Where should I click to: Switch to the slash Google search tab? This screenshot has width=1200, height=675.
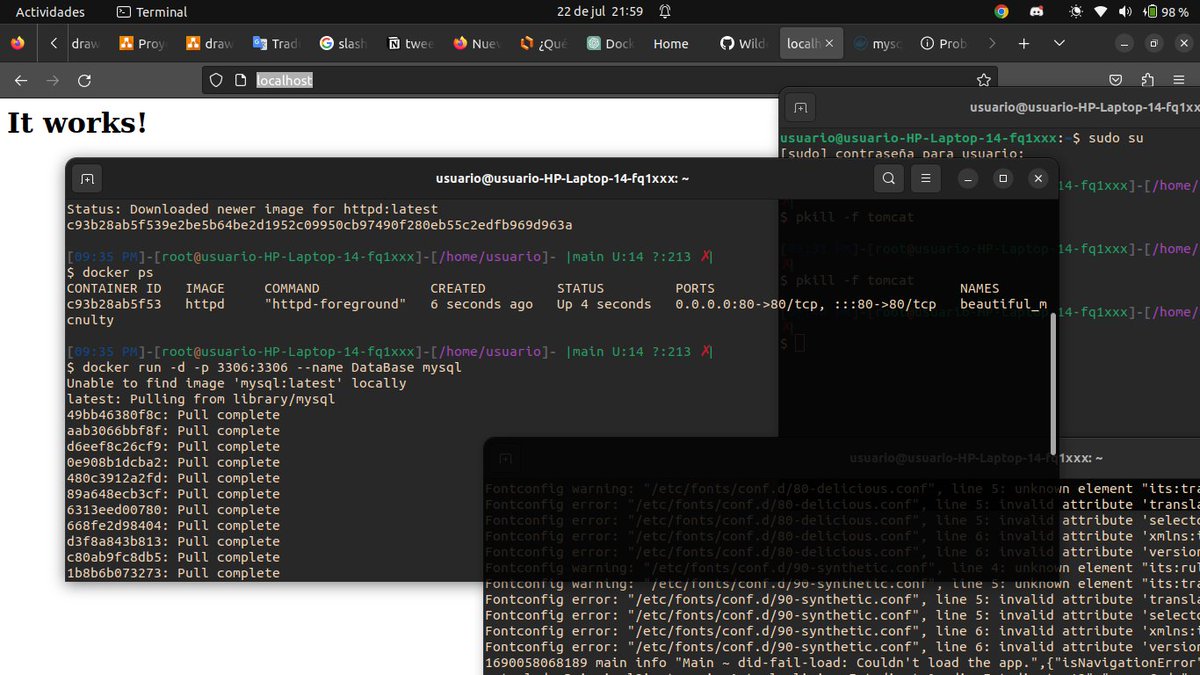[x=343, y=44]
